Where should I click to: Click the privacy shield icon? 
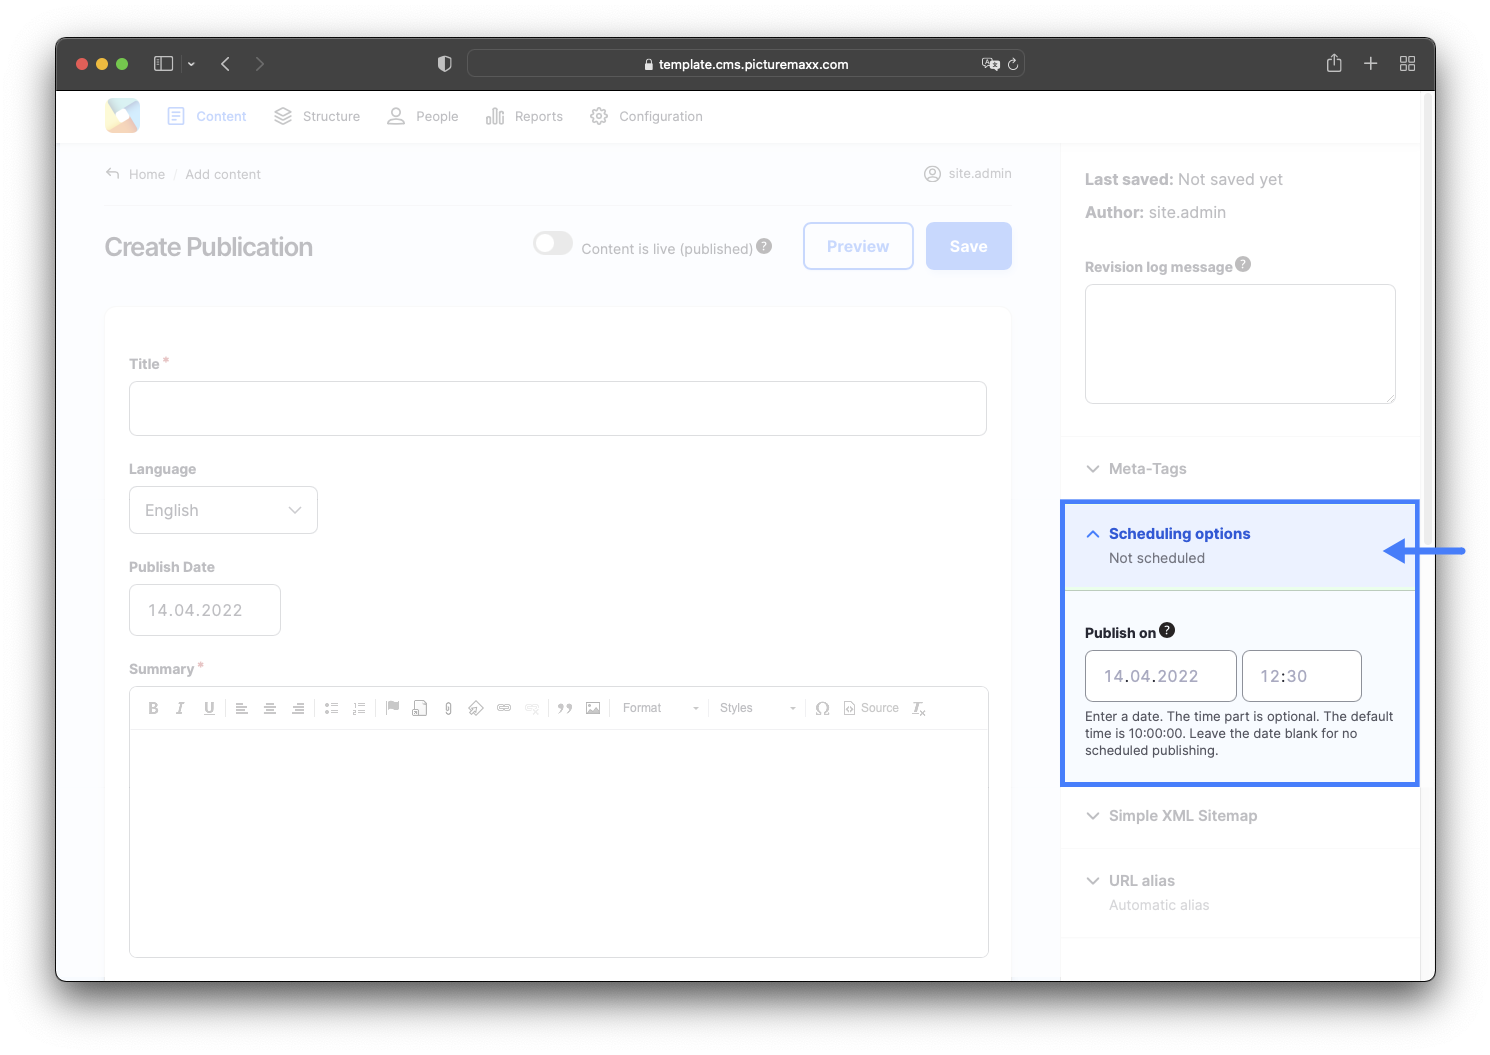445,64
